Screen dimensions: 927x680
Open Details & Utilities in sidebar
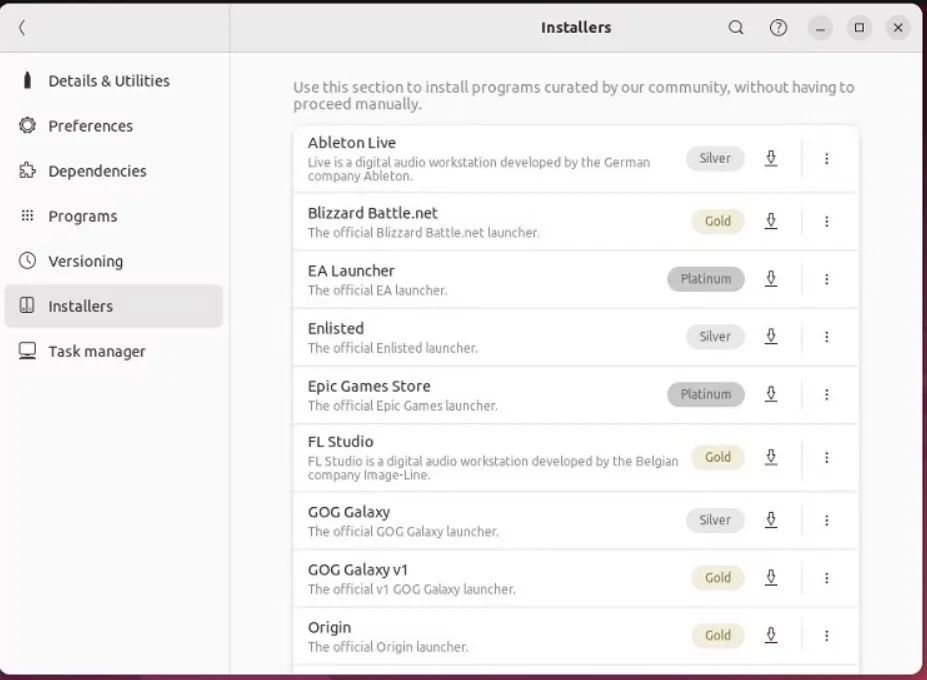tap(108, 81)
